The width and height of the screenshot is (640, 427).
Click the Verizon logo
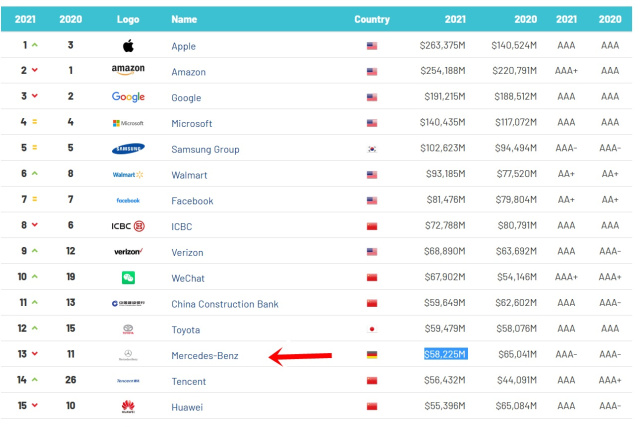[128, 252]
